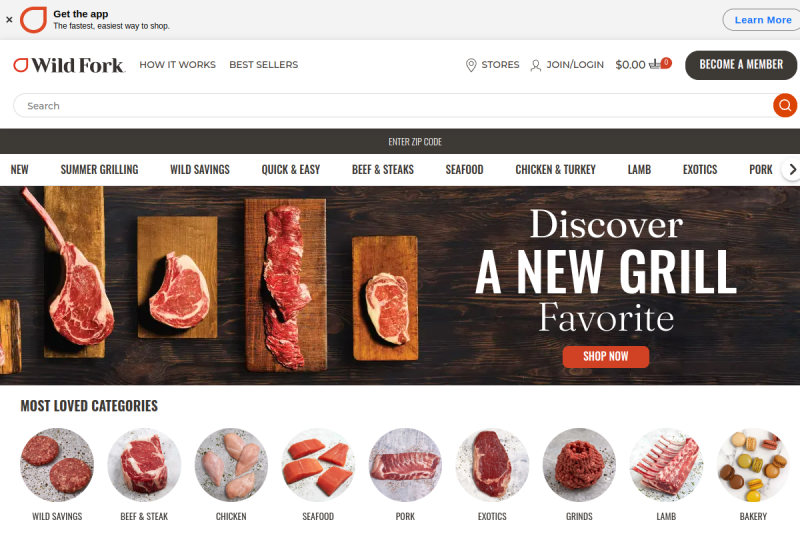Click the Shop Now button
Viewport: 800px width, 533px height.
tap(606, 357)
